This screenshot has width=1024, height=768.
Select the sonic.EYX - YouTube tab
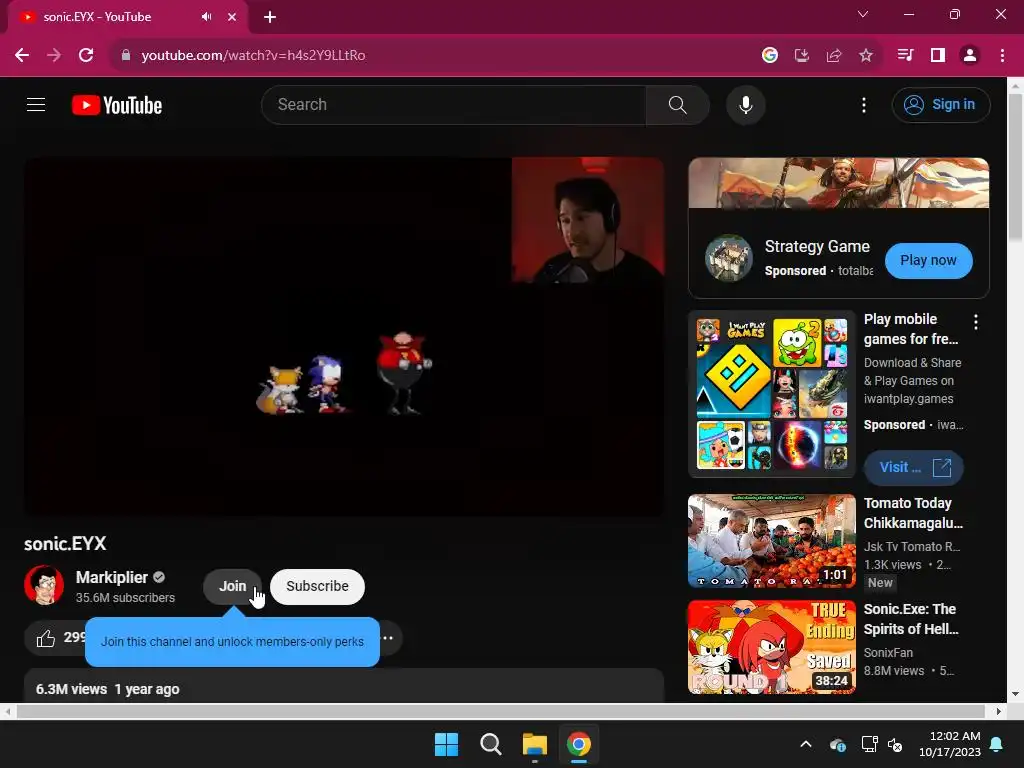click(x=128, y=17)
